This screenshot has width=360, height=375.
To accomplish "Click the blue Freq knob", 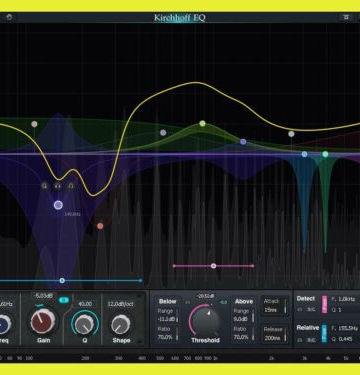I will coord(4,324).
